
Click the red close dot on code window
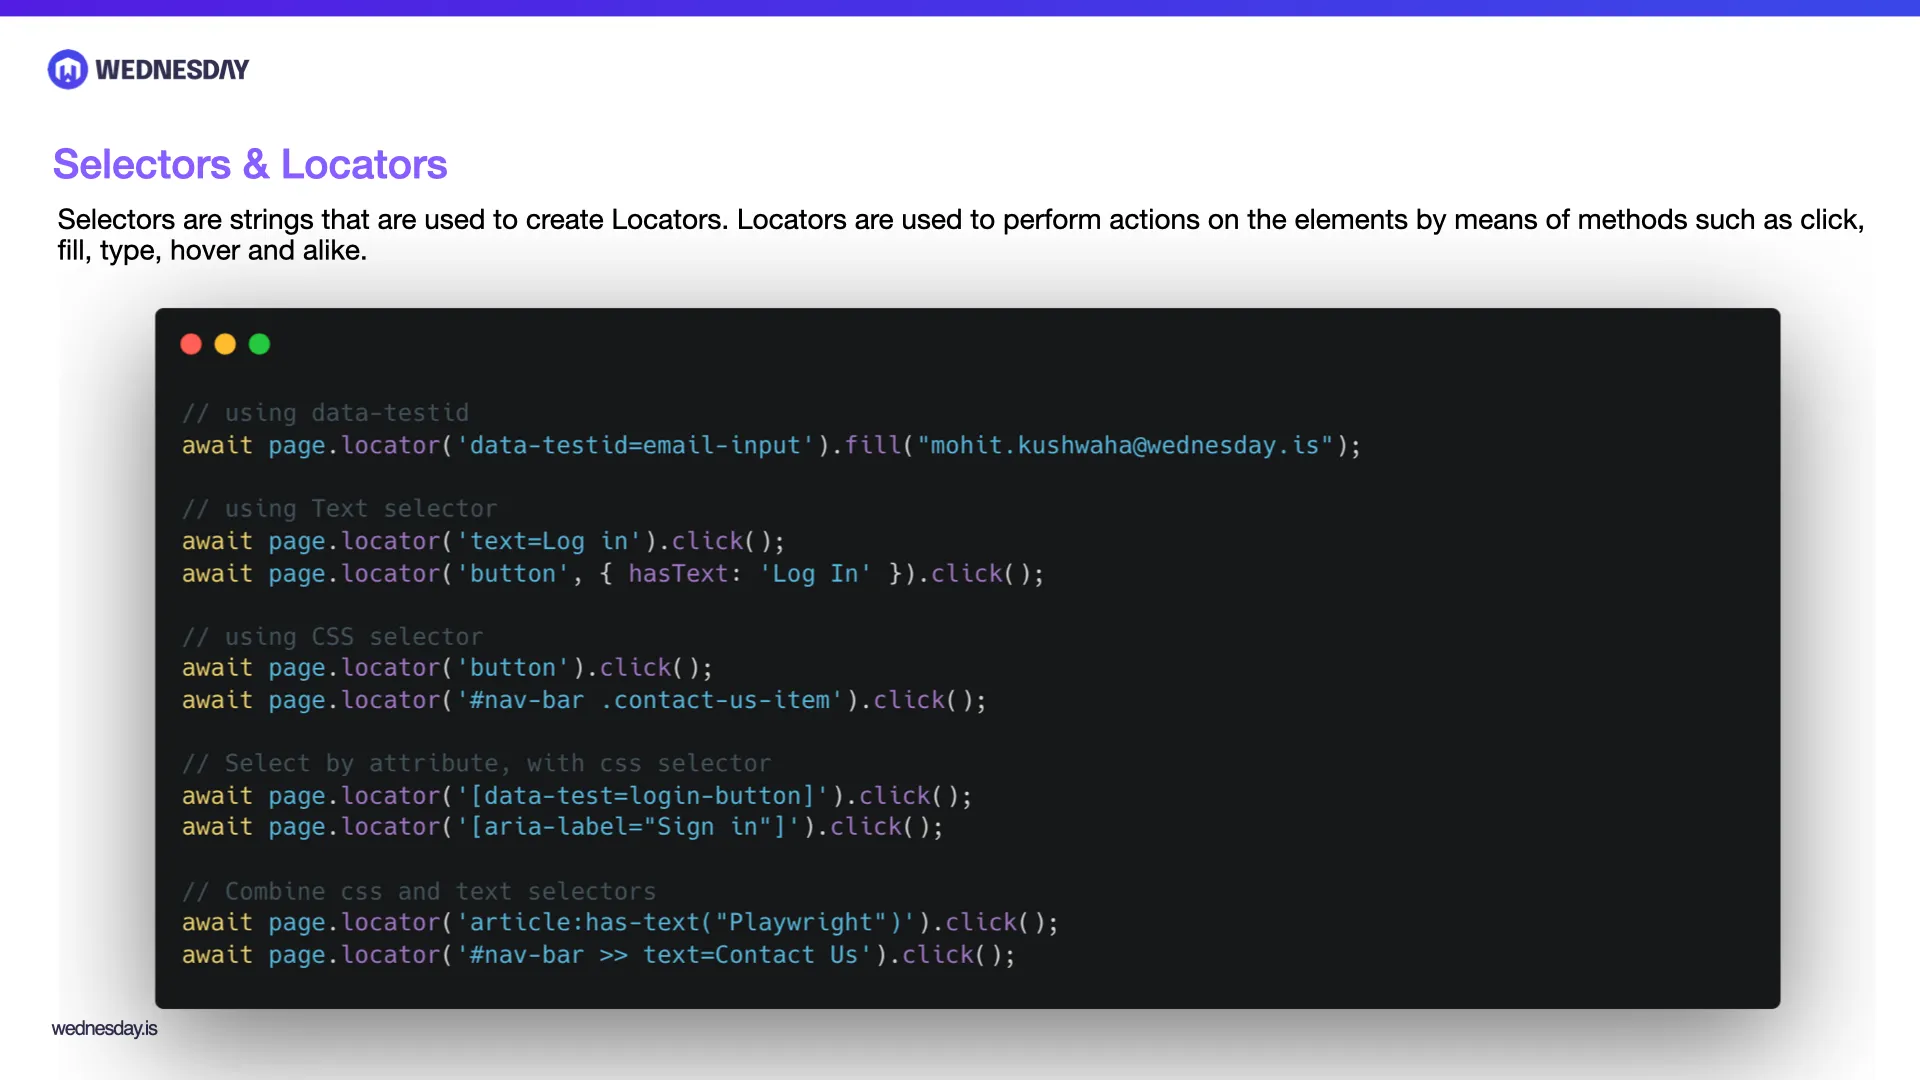(x=191, y=344)
